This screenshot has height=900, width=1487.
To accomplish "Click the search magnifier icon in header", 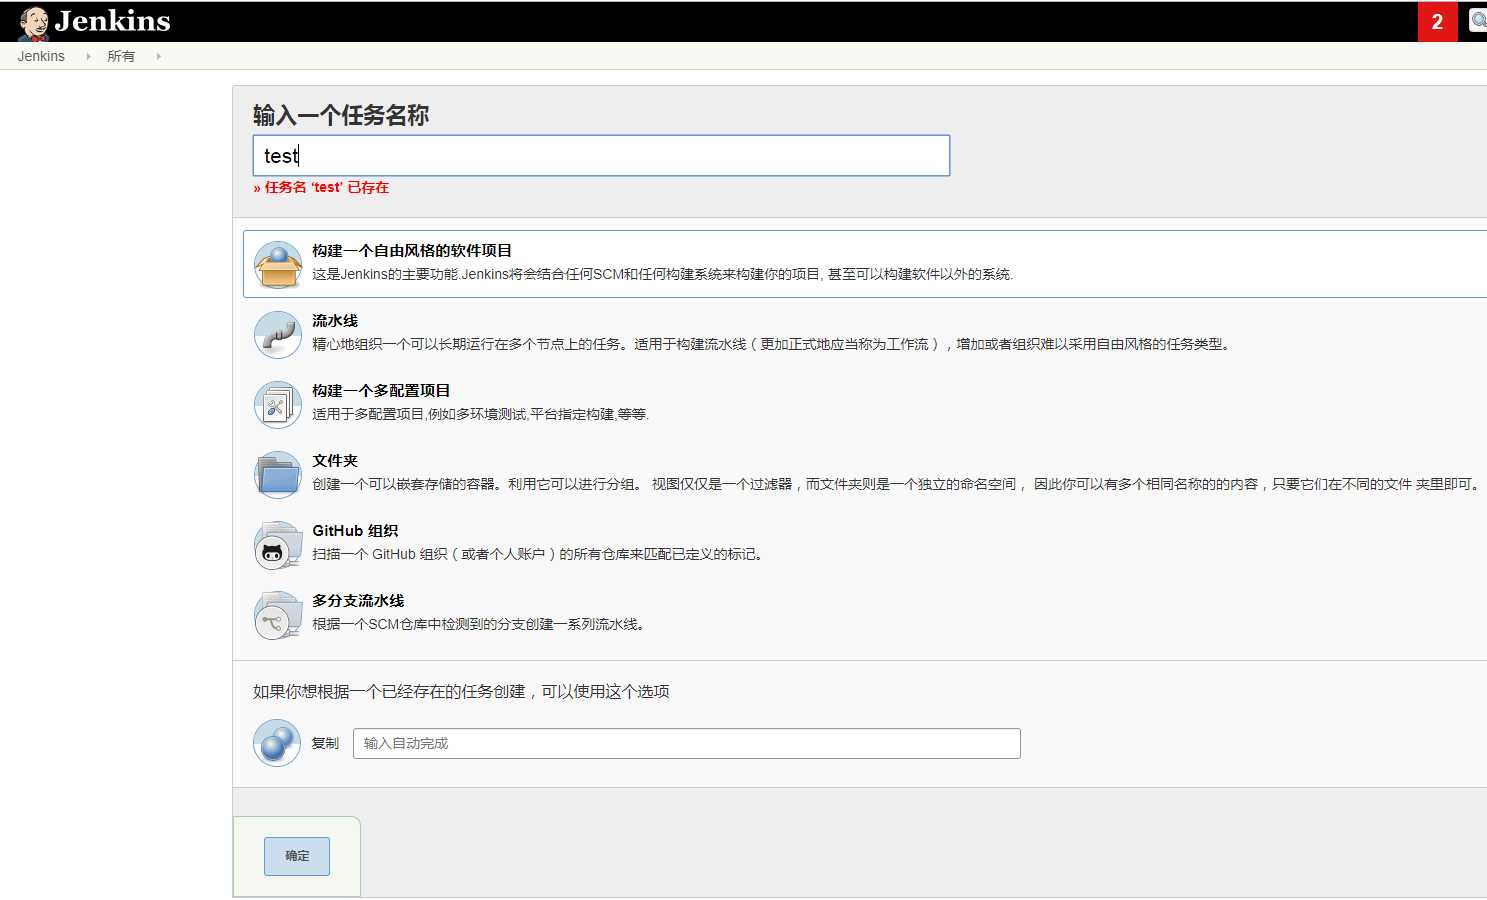I will click(1478, 20).
